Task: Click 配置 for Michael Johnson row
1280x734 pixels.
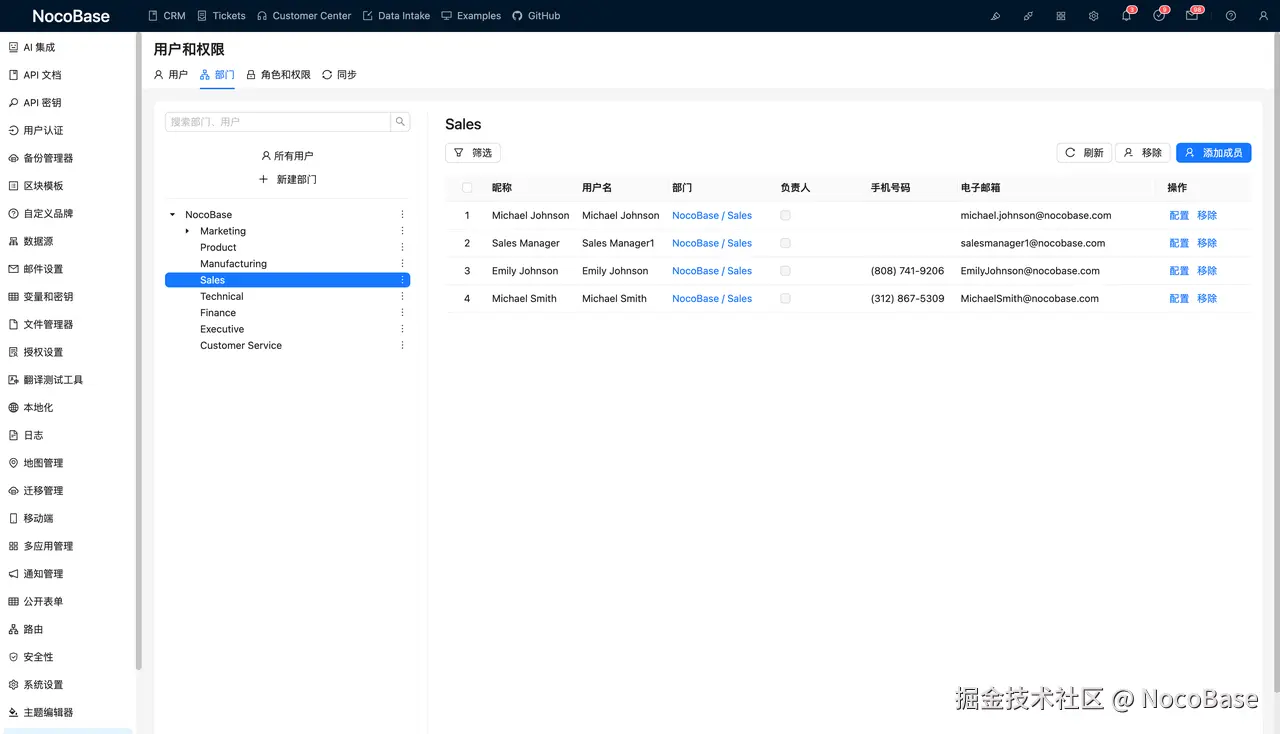Action: (x=1179, y=215)
